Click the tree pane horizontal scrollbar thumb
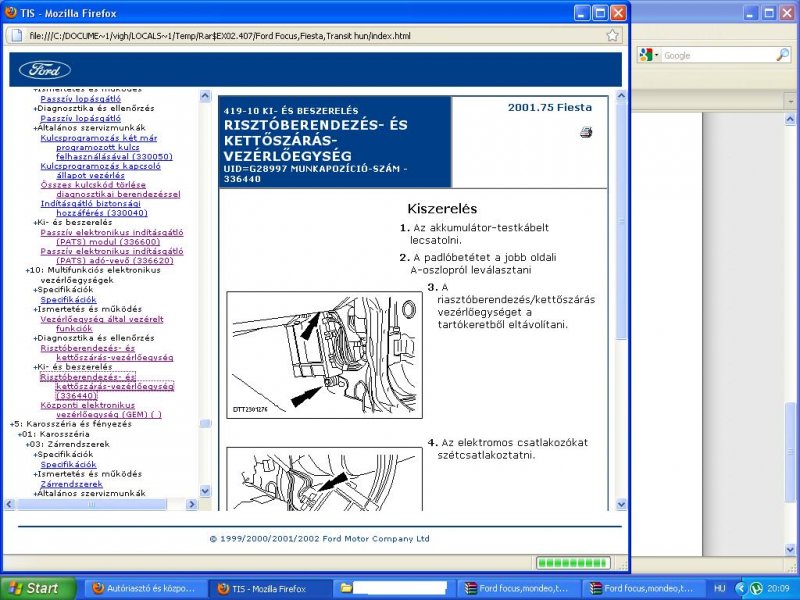This screenshot has height=600, width=800. pyautogui.click(x=91, y=504)
